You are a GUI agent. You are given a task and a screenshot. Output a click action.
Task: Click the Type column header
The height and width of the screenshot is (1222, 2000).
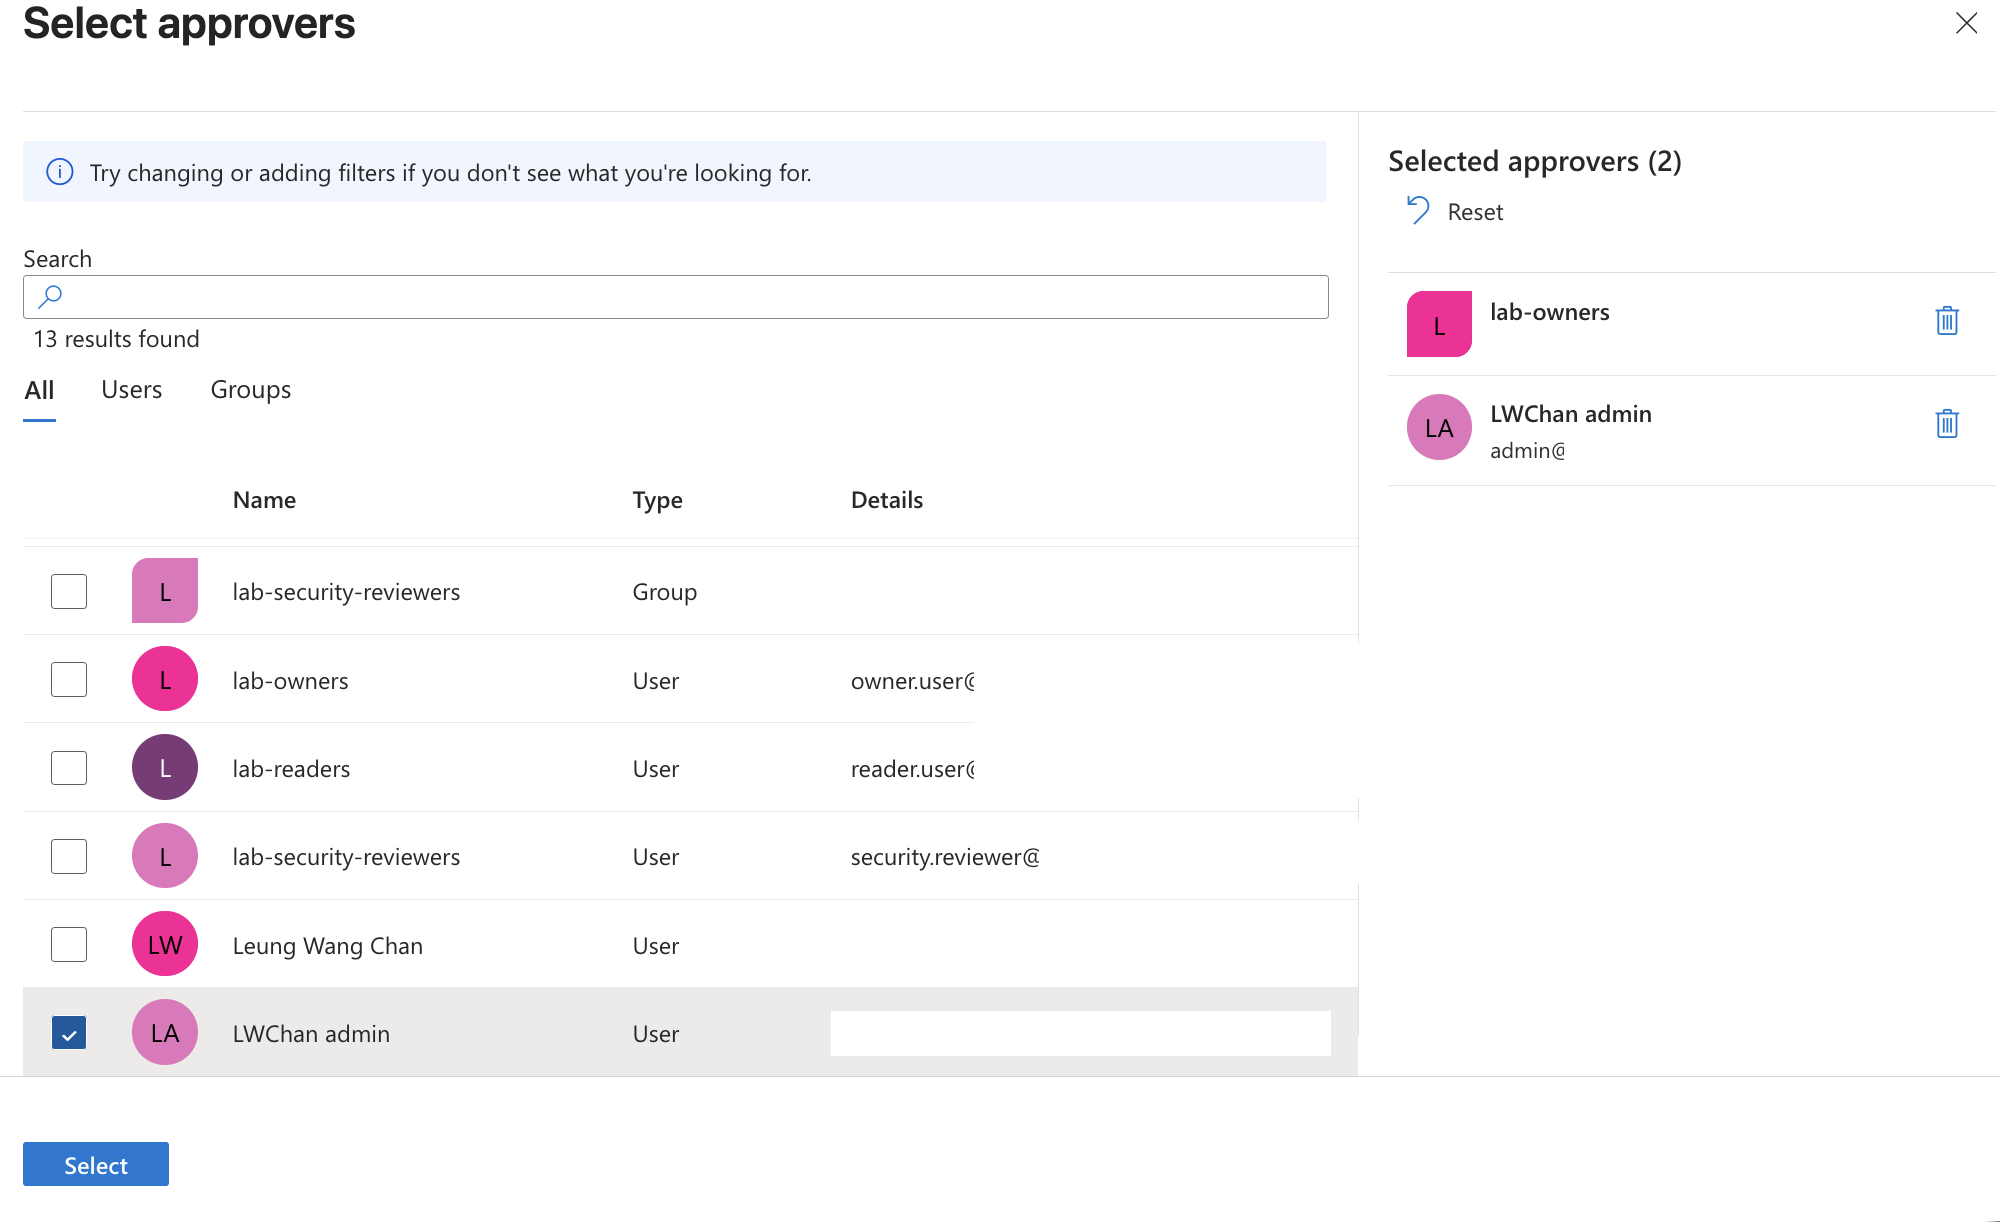657,500
